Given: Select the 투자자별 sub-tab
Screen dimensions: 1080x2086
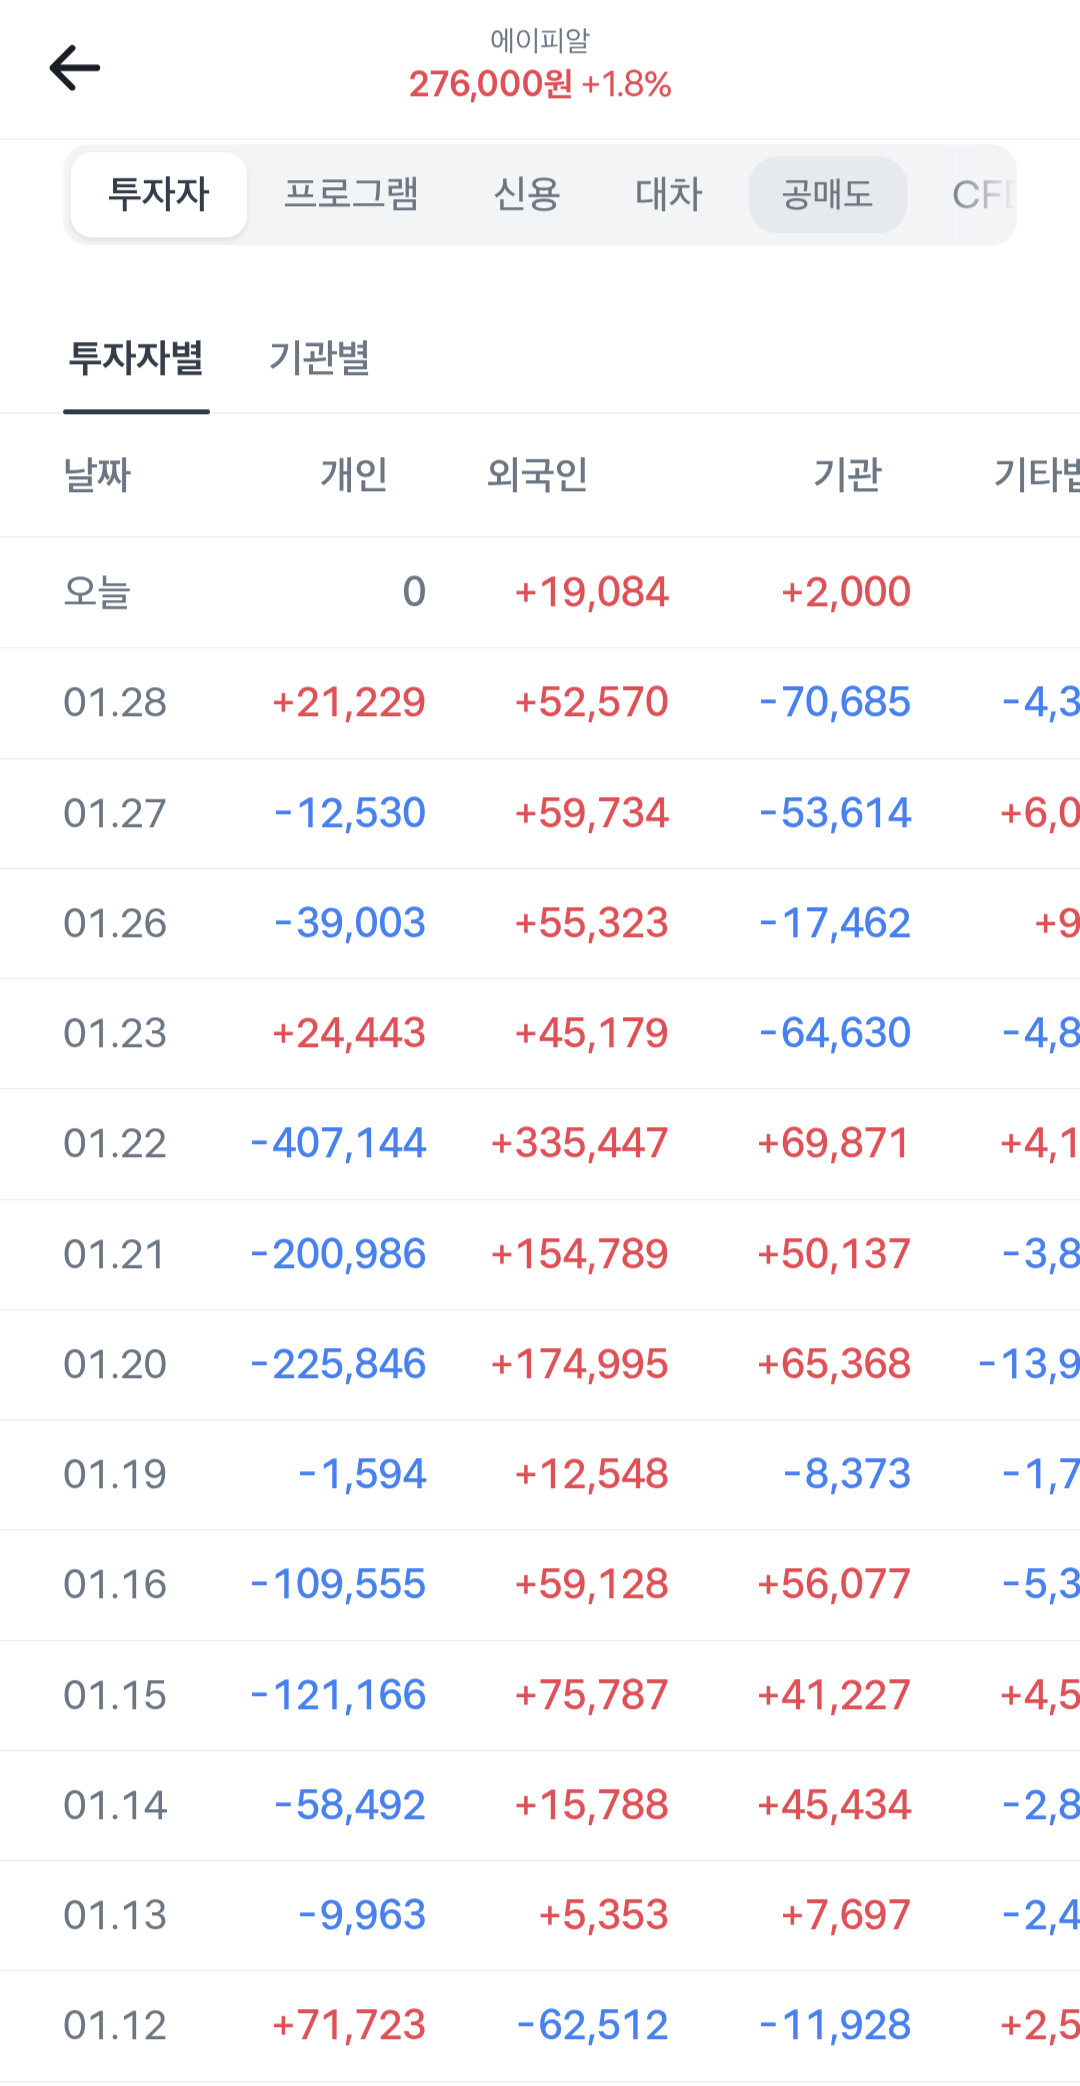Looking at the screenshot, I should pos(136,358).
